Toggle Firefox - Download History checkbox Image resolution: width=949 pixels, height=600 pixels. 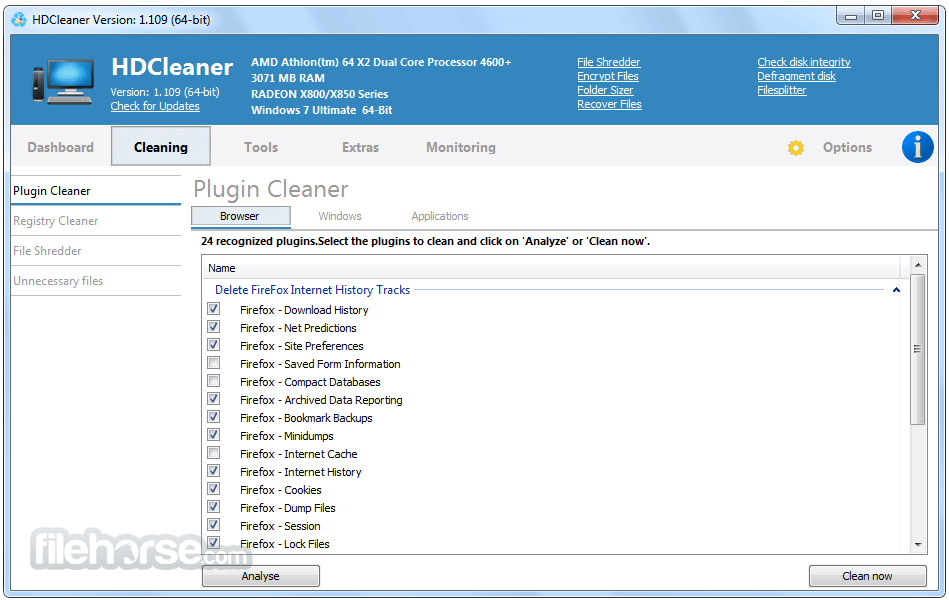pos(214,309)
